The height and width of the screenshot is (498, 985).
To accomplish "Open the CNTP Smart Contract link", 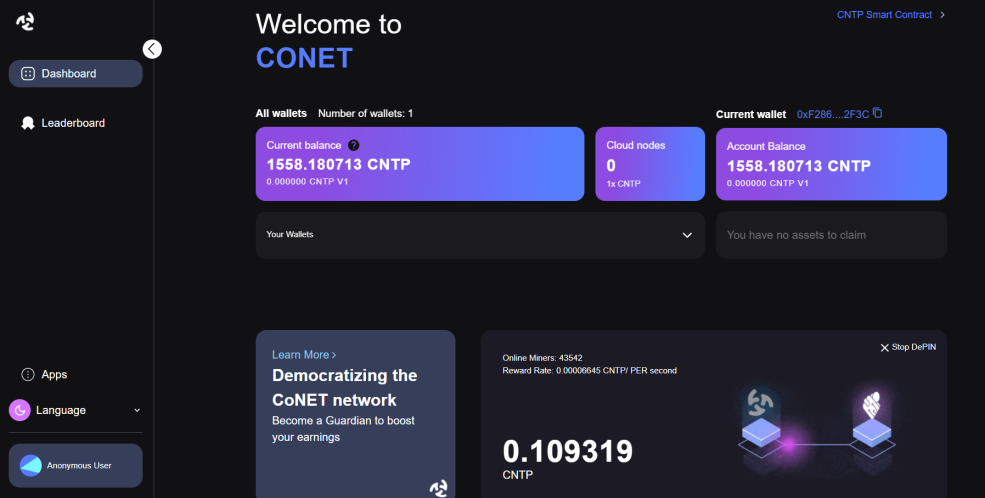I will pos(884,14).
